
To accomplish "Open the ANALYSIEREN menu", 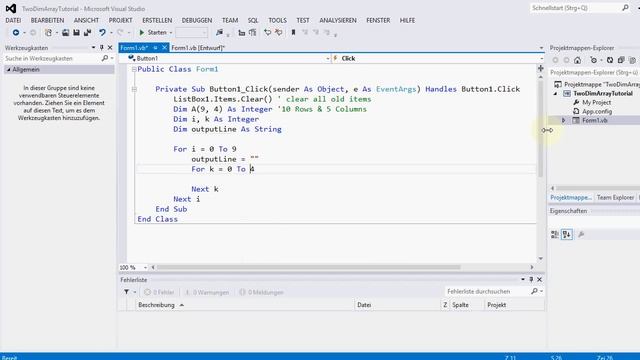I will tap(338, 20).
